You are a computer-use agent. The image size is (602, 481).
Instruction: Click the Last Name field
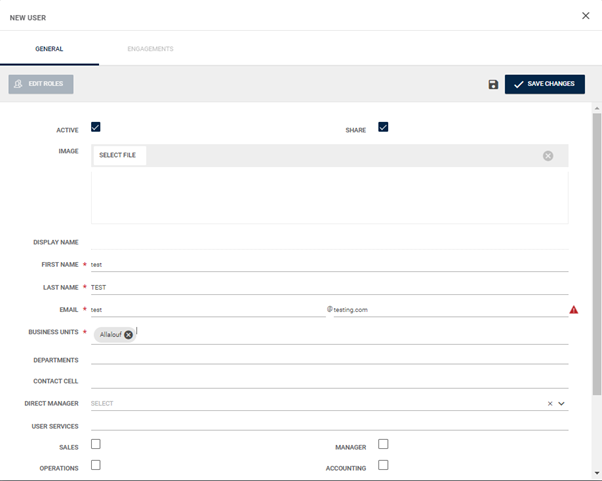[329, 287]
